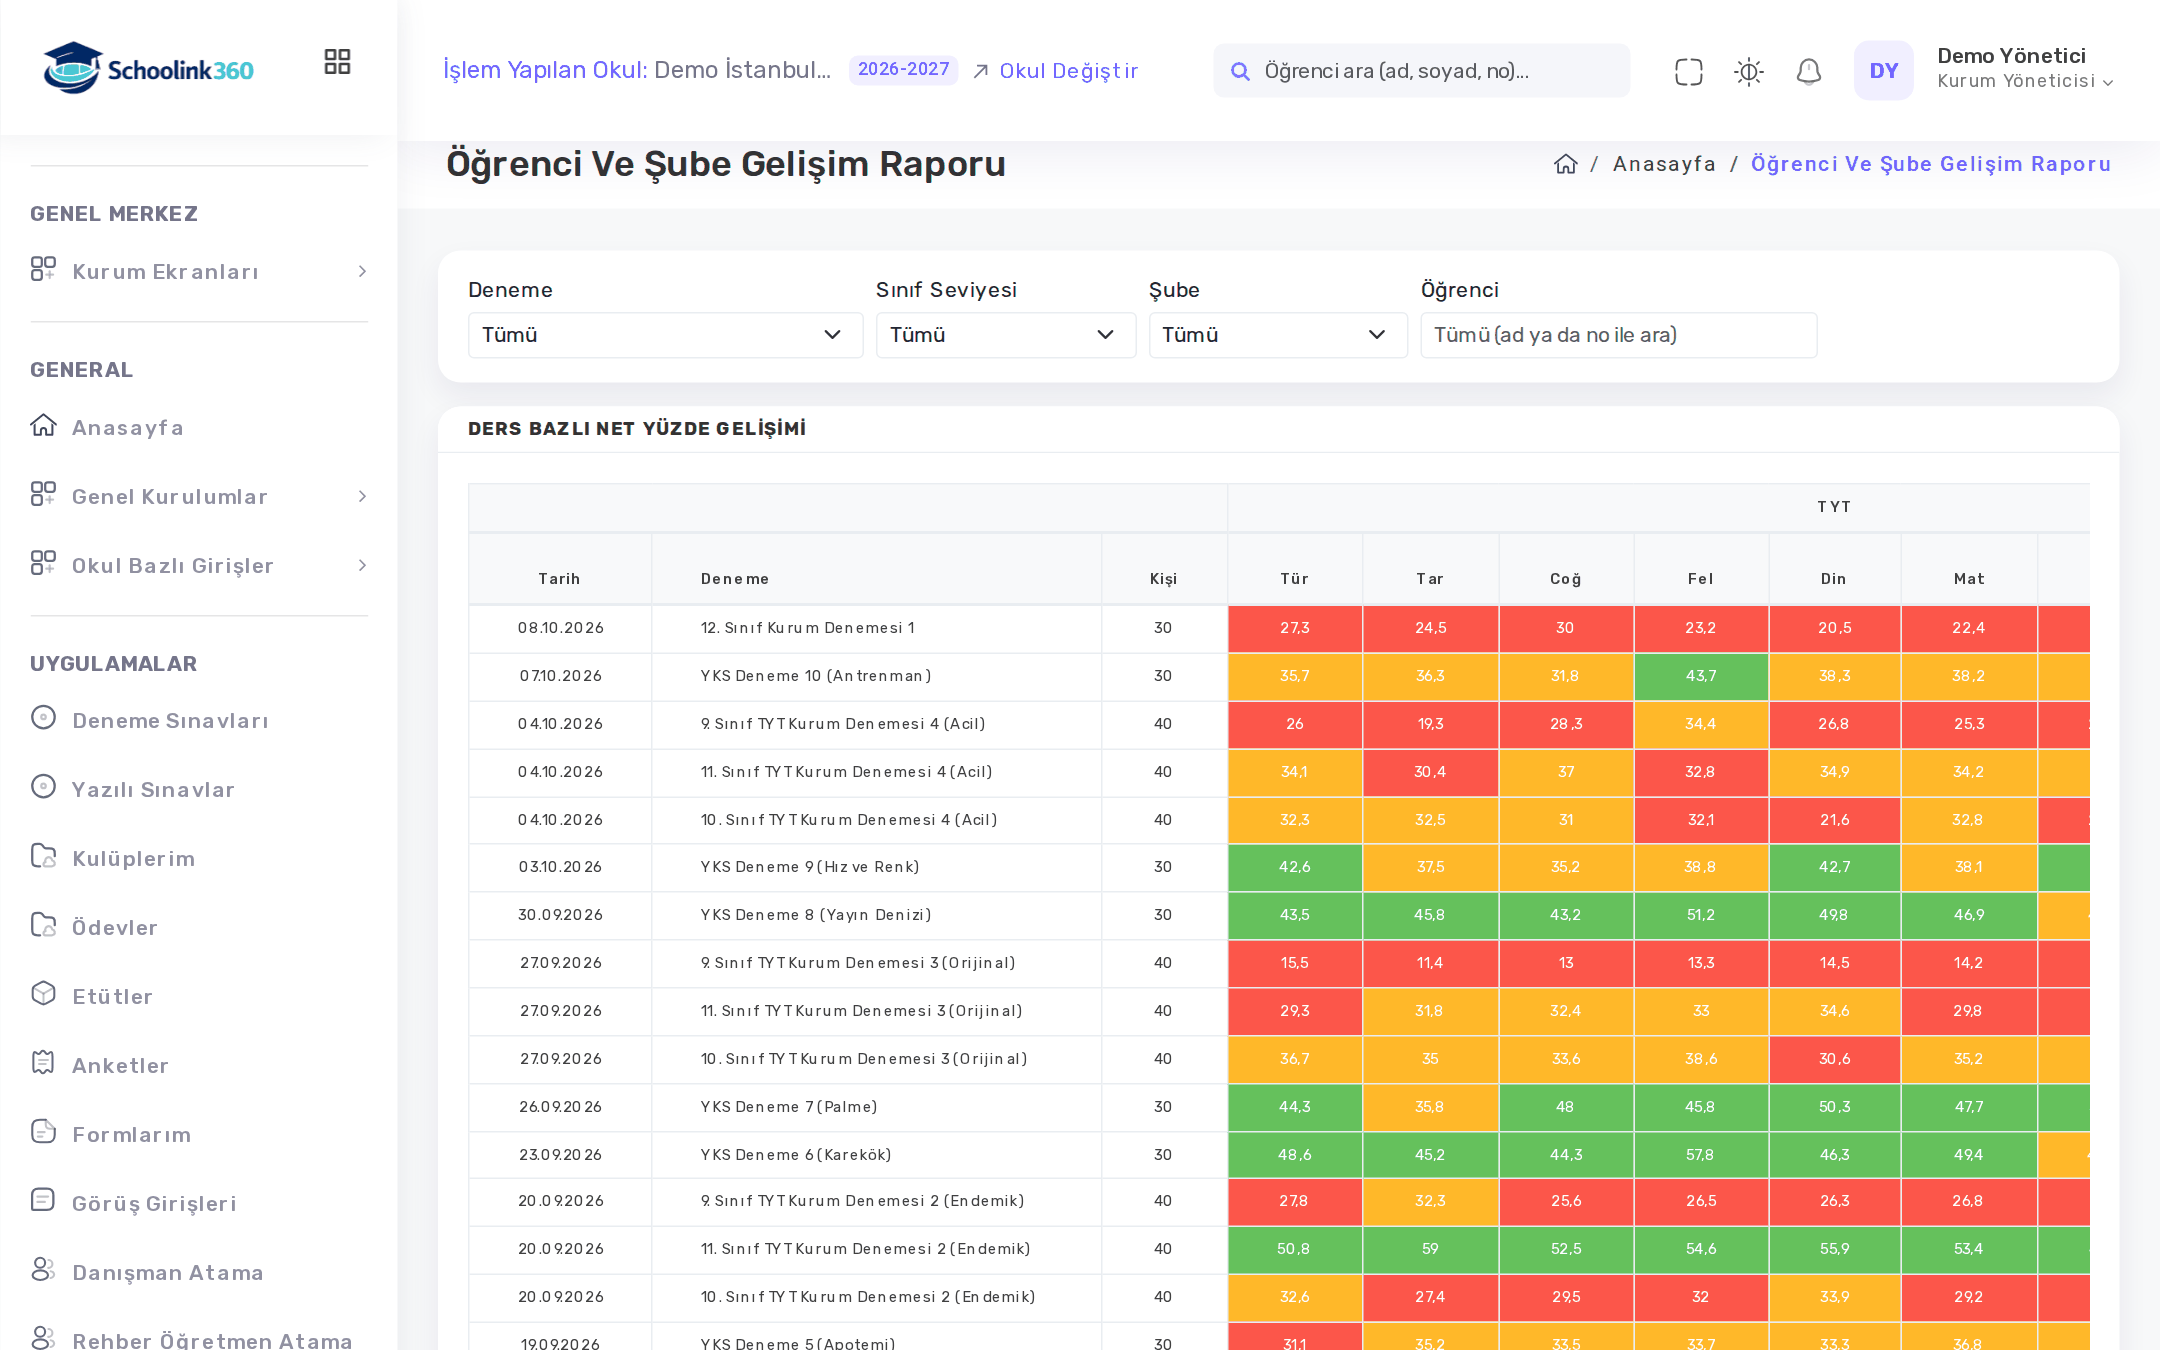Click Anasayfa breadcrumb link
2160x1350 pixels.
(x=1664, y=164)
